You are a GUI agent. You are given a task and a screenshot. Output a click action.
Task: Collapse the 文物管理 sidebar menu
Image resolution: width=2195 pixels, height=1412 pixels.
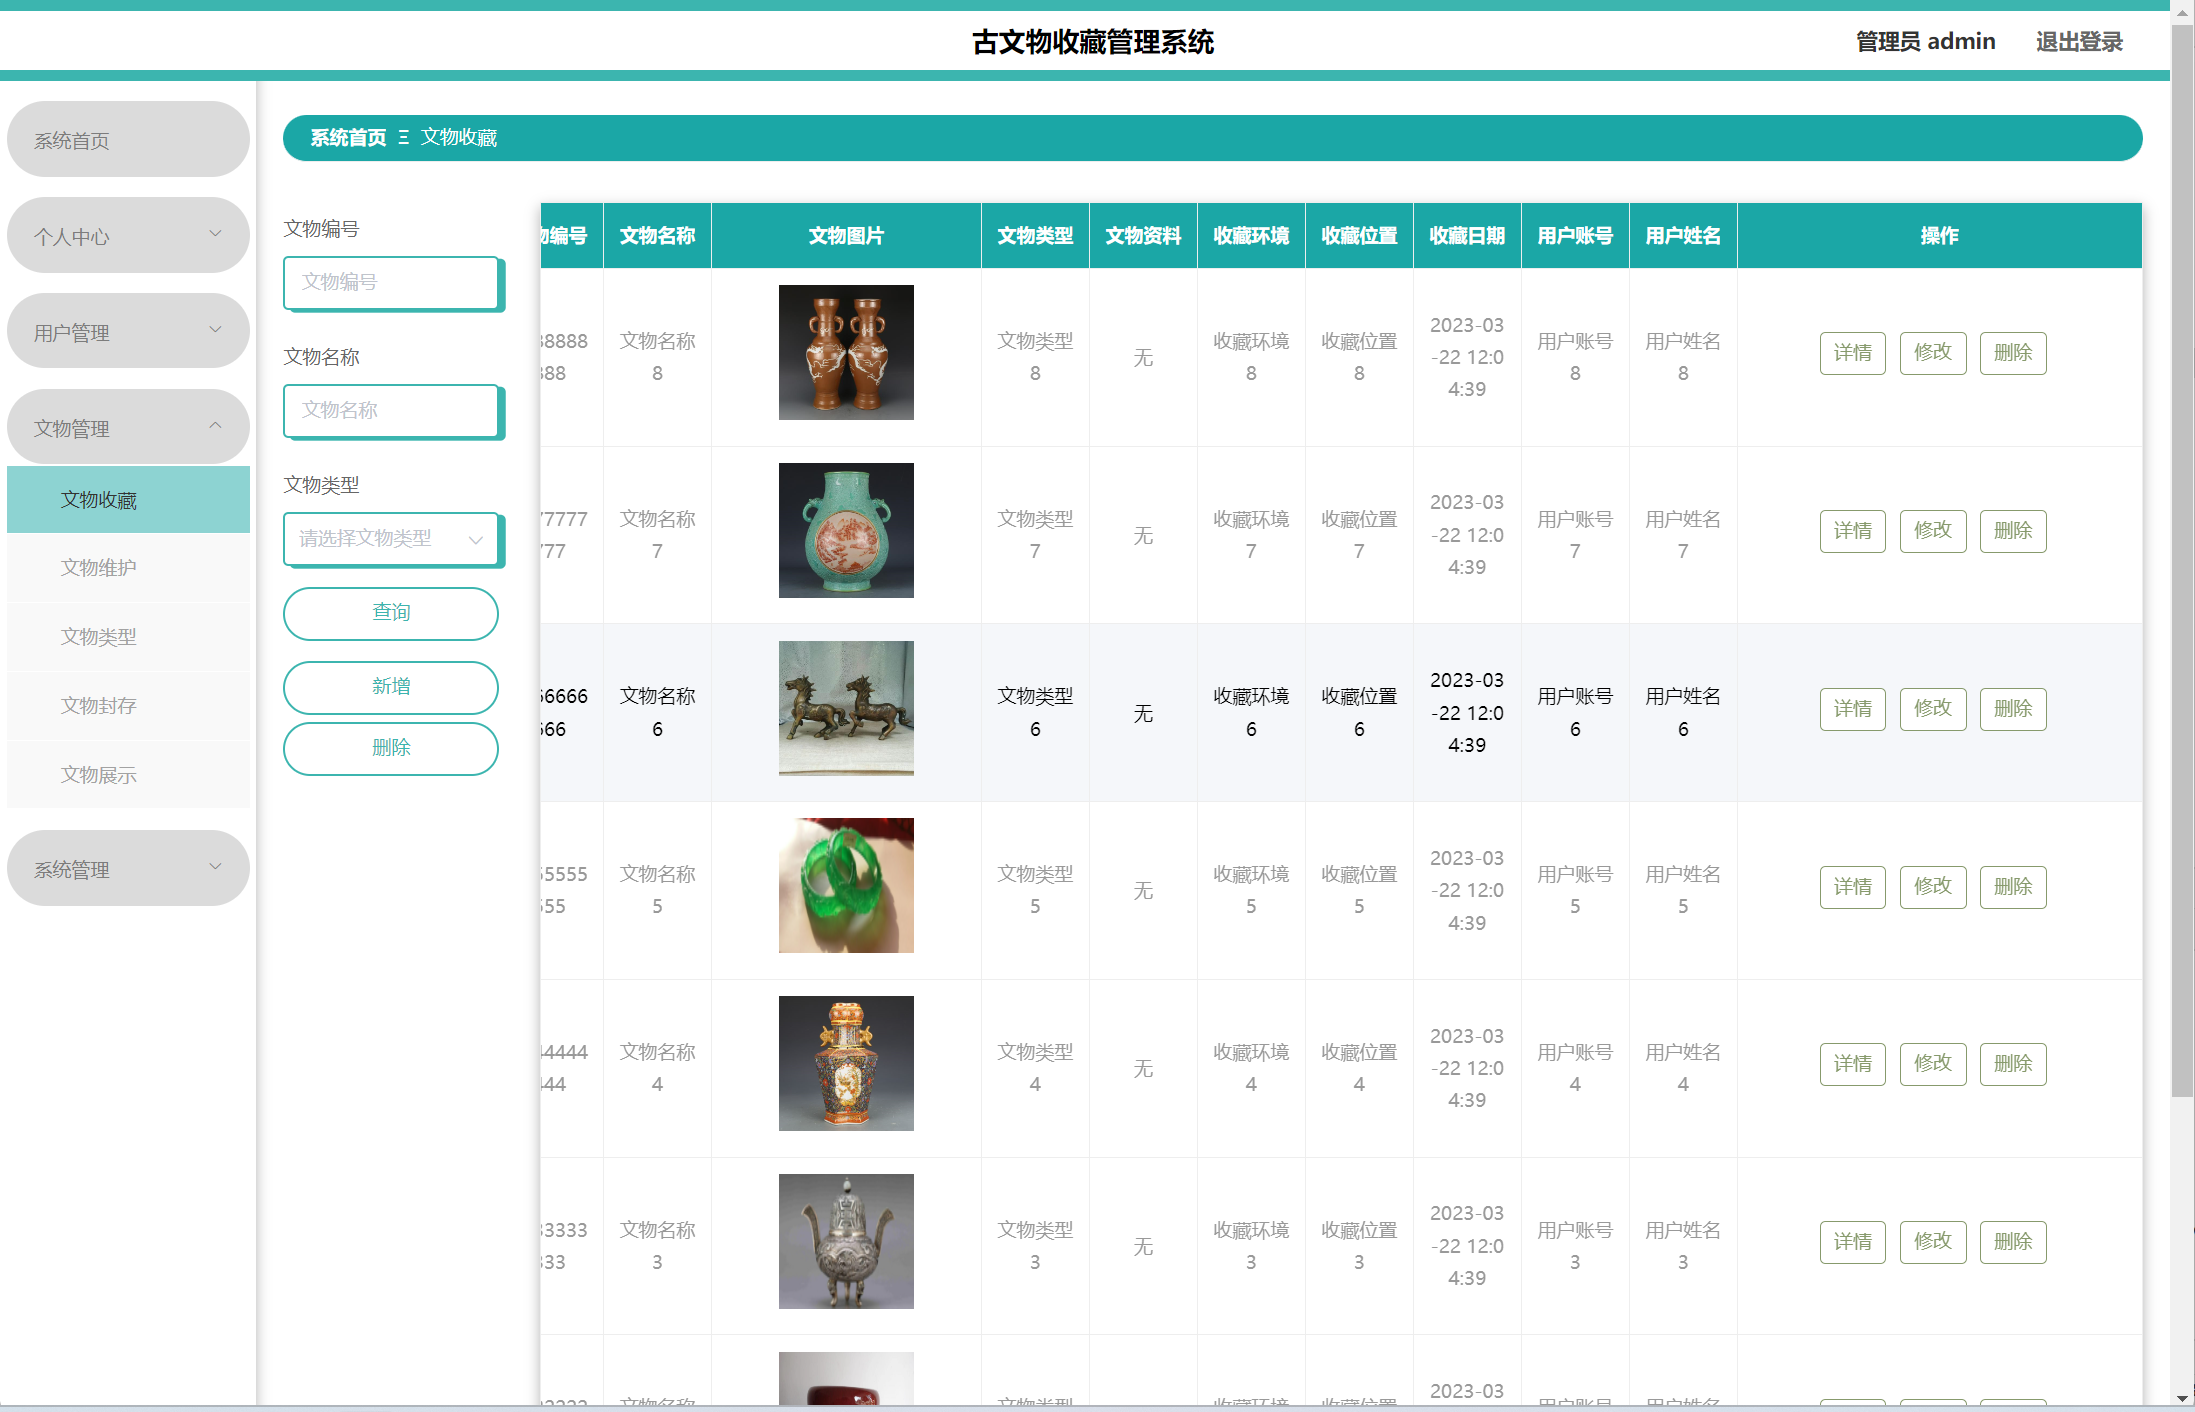128,428
